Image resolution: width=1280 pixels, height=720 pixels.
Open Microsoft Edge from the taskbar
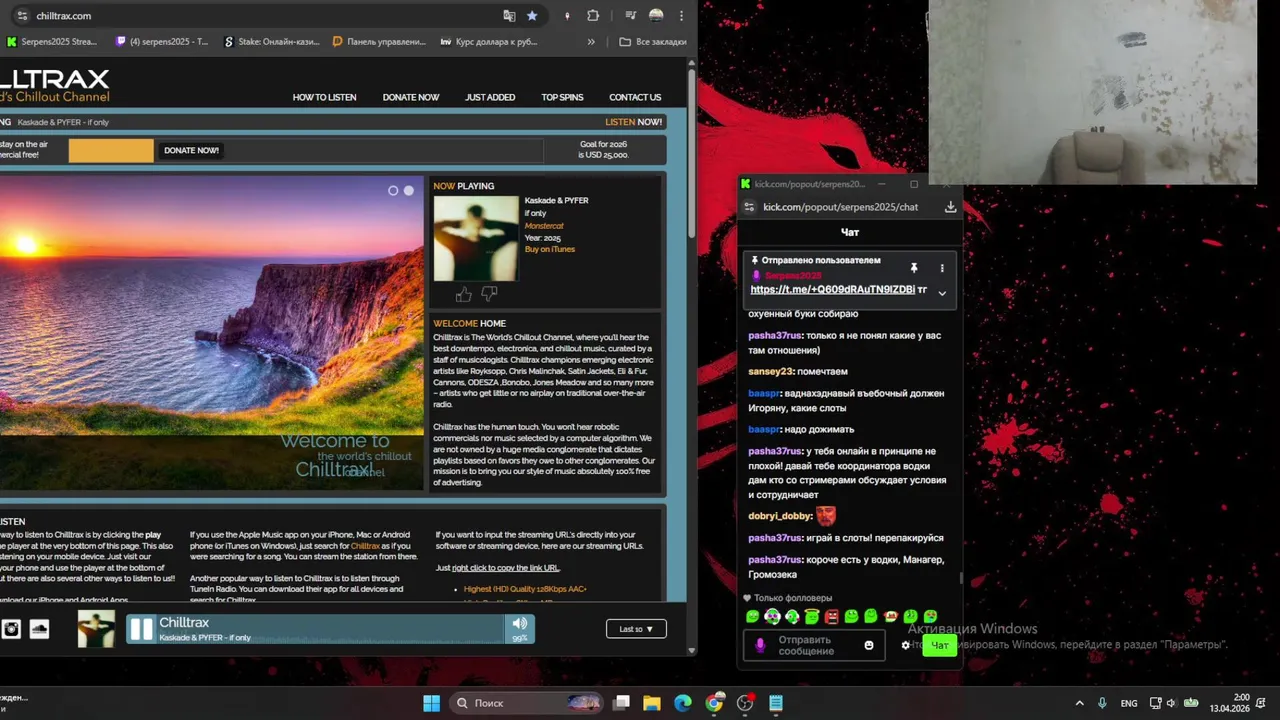(x=683, y=703)
